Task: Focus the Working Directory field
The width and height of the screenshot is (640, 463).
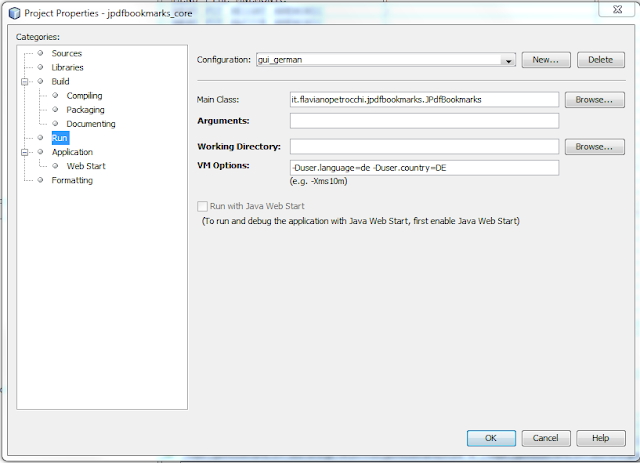Action: pyautogui.click(x=424, y=147)
